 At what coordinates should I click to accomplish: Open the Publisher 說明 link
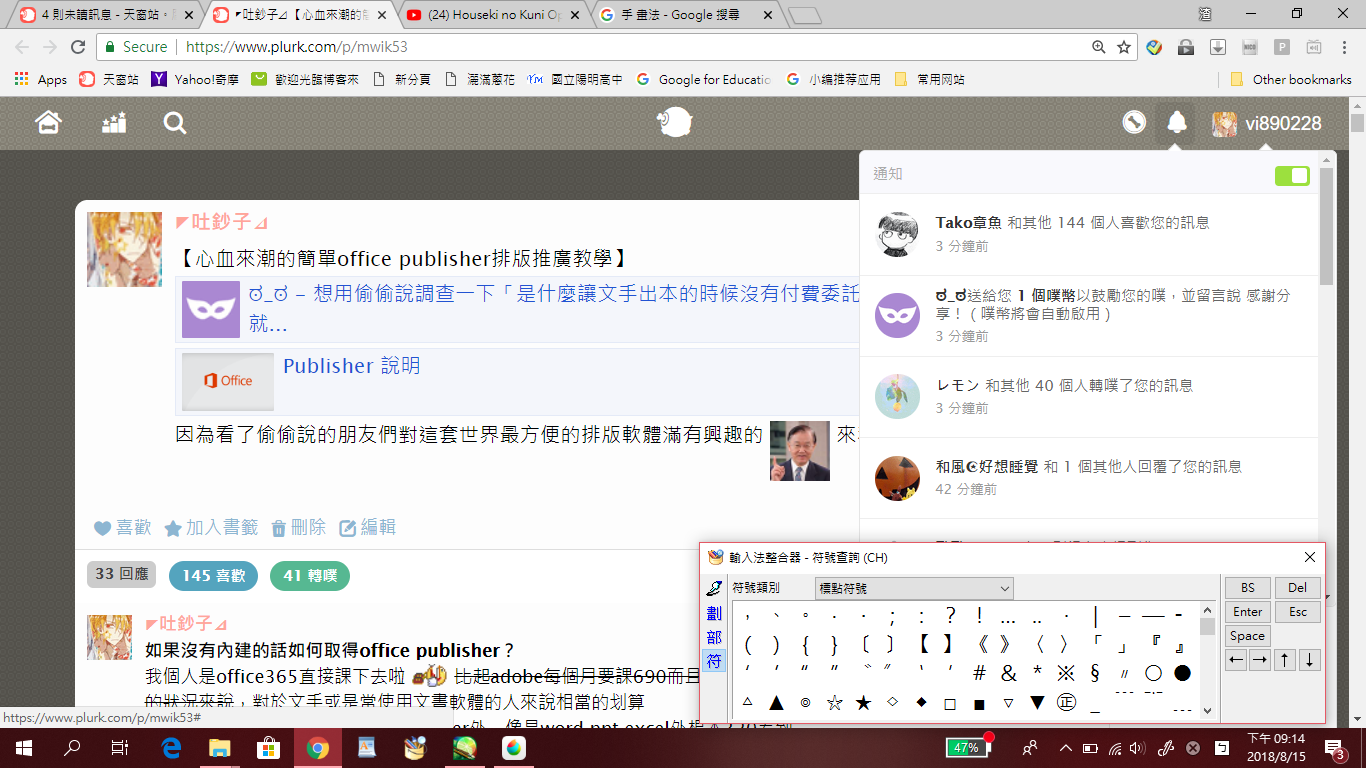click(x=351, y=366)
